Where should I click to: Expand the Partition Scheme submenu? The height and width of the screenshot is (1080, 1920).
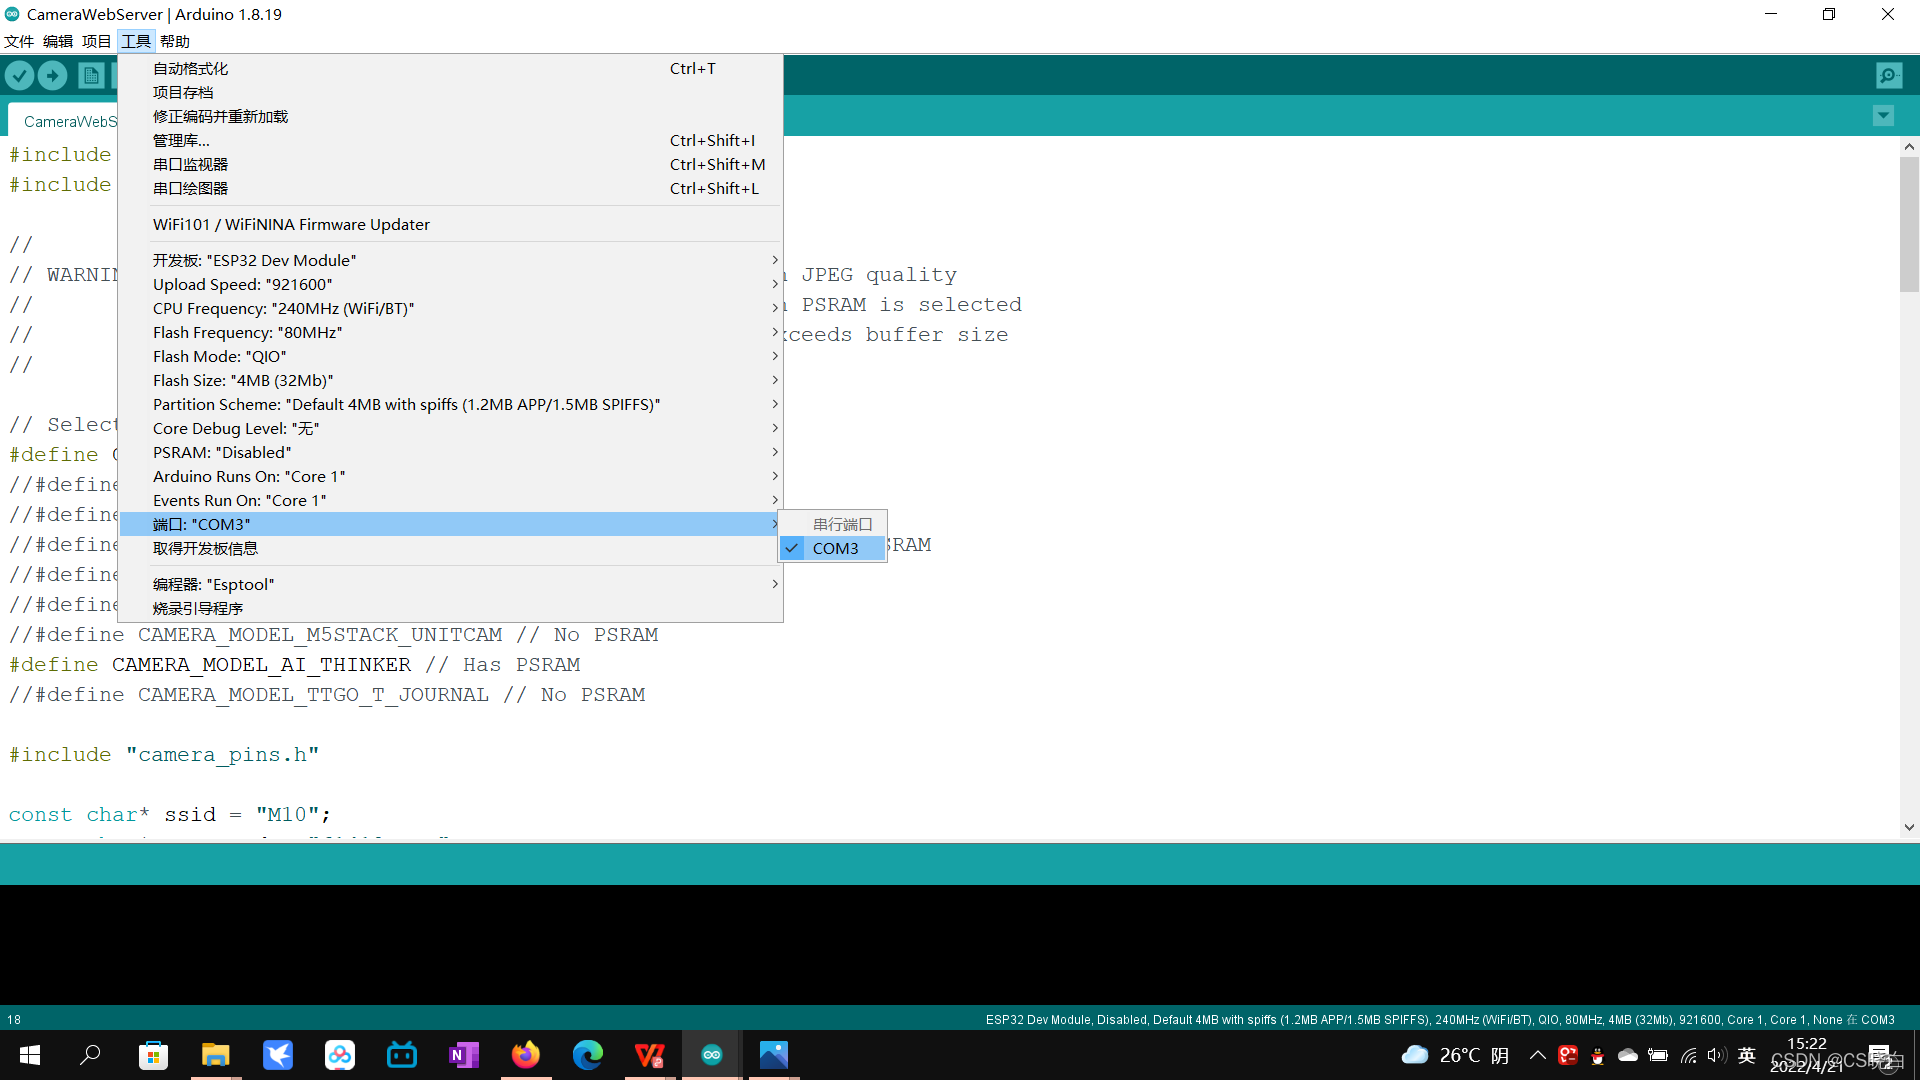click(450, 404)
